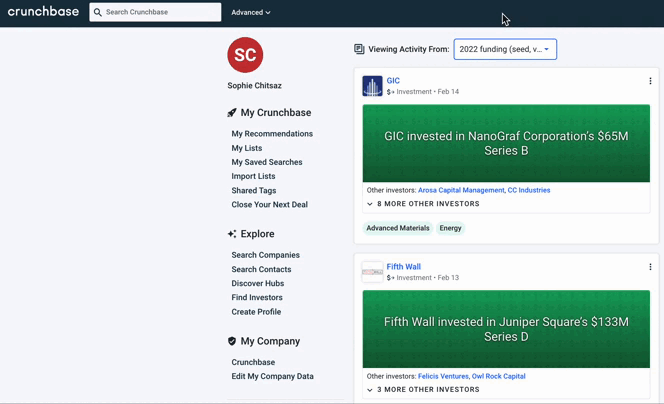
Task: Open the Viewing Activity From dropdown
Action: pos(505,49)
